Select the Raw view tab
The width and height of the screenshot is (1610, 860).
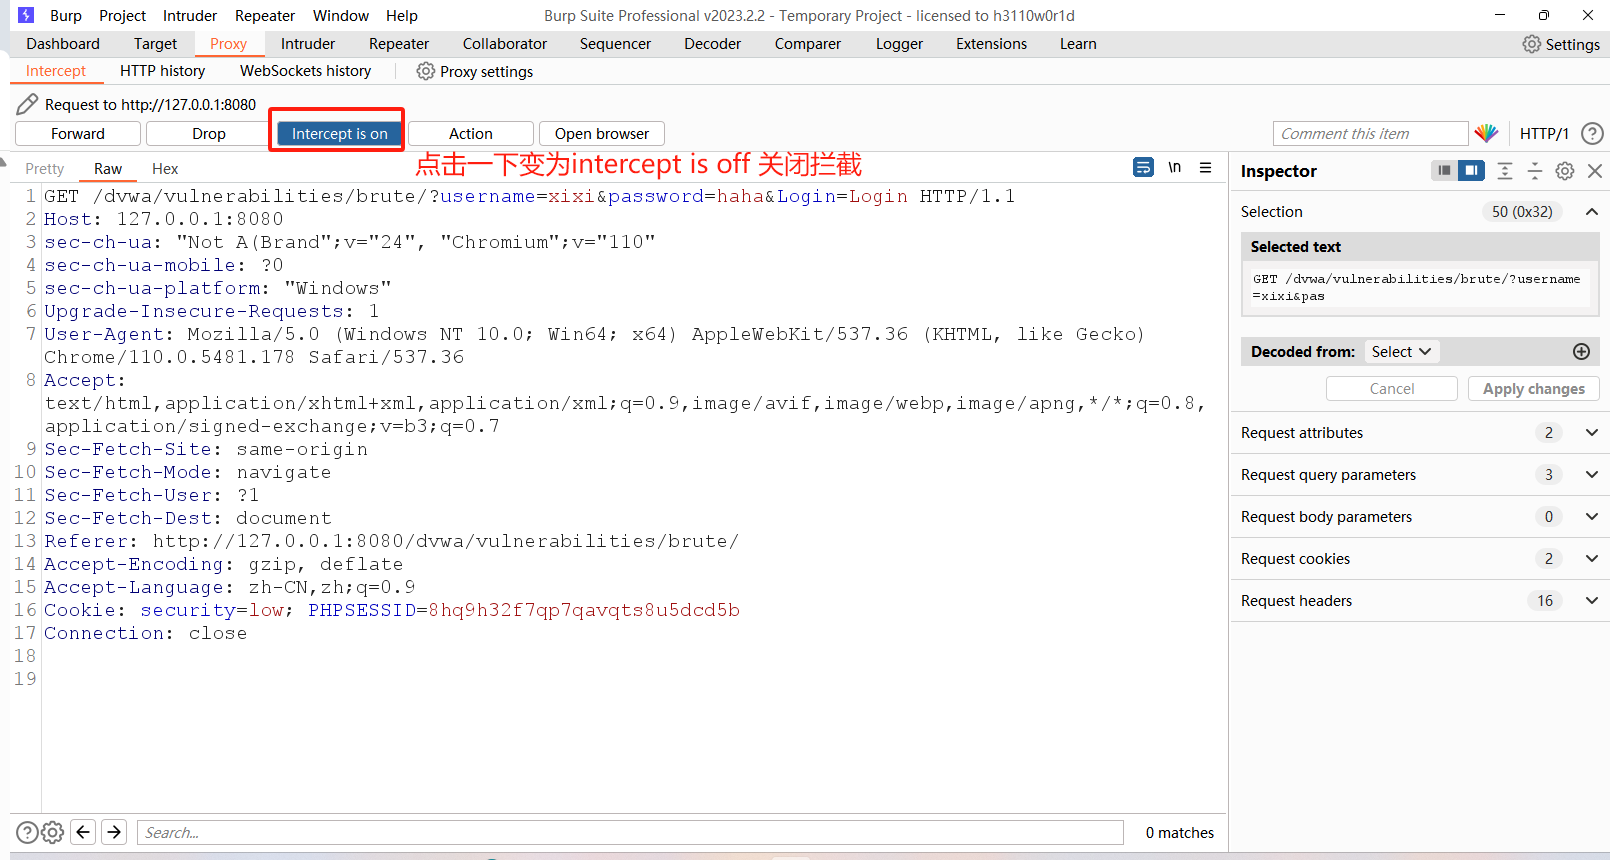108,169
